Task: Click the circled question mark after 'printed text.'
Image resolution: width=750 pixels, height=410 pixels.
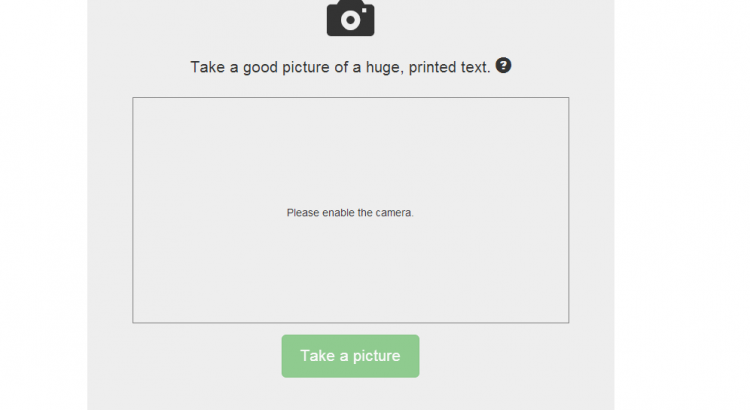Action: [x=503, y=65]
